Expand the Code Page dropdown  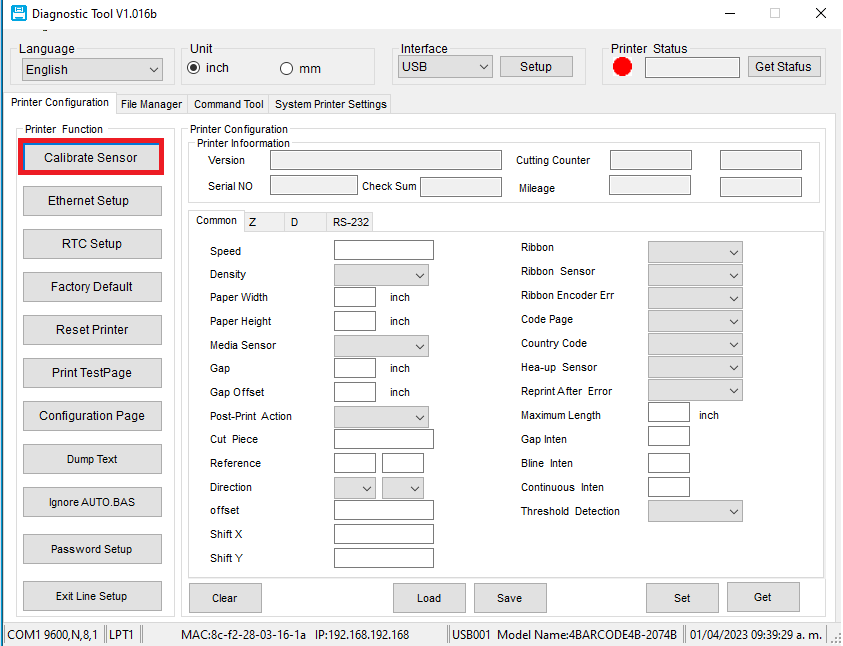695,321
